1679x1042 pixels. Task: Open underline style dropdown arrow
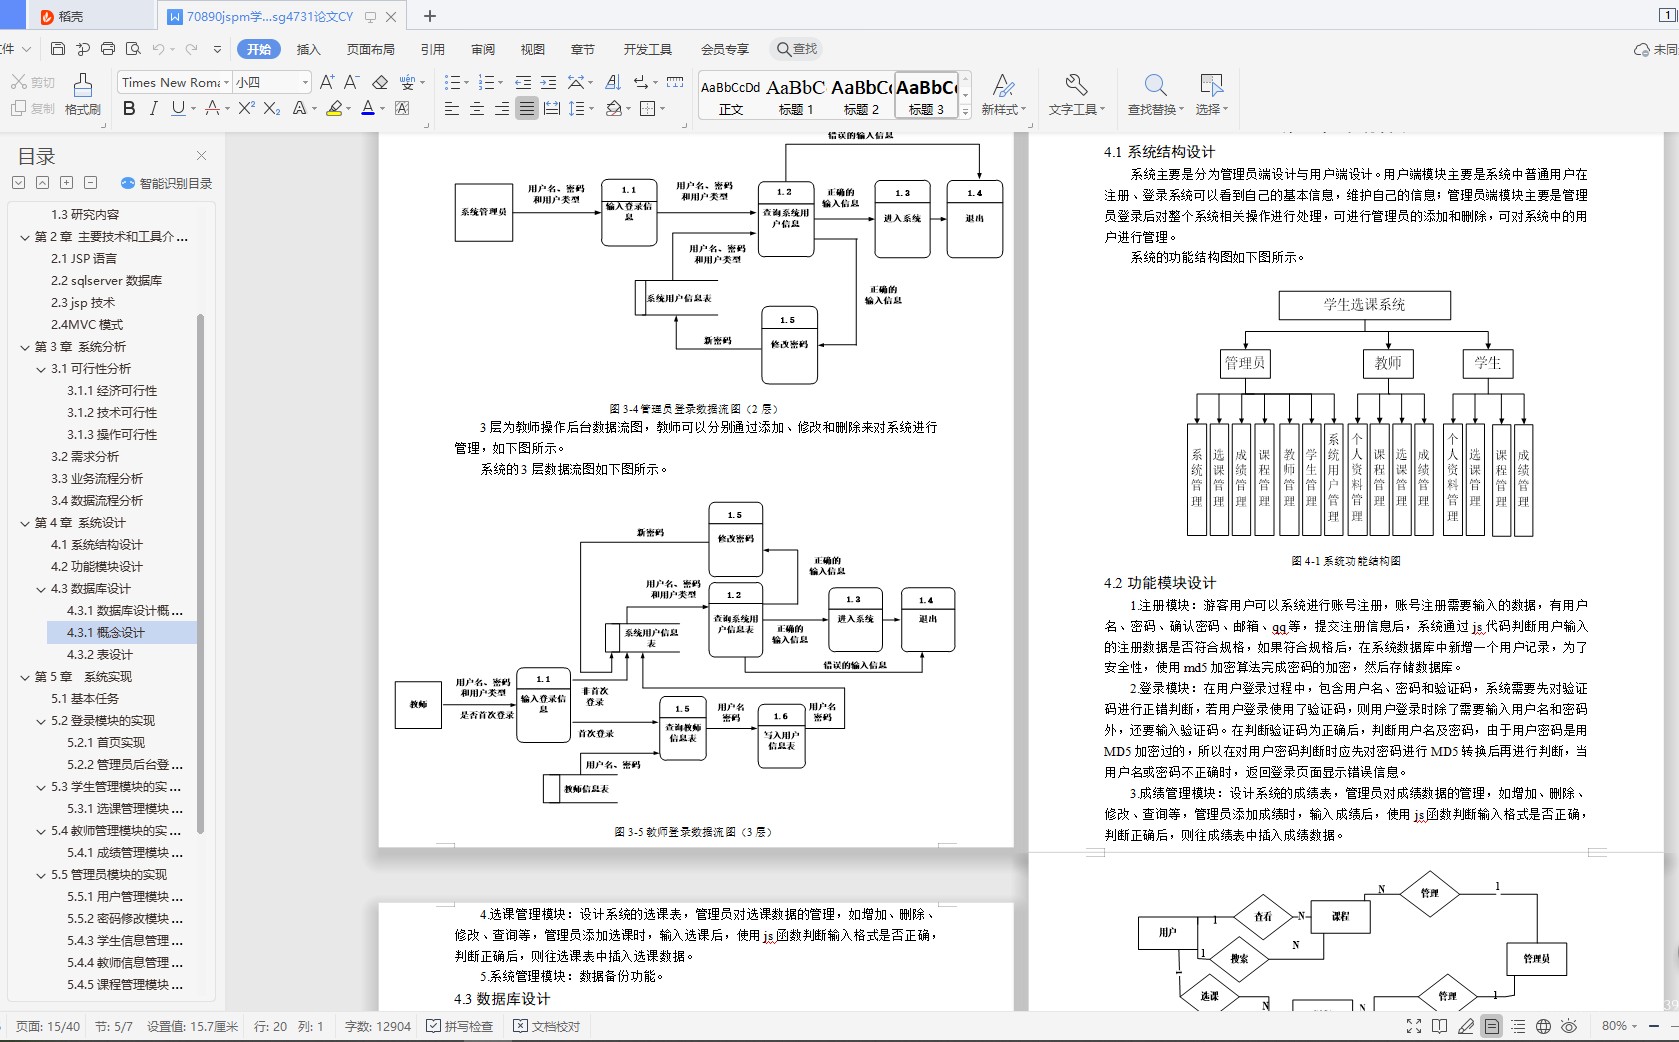pos(194,108)
